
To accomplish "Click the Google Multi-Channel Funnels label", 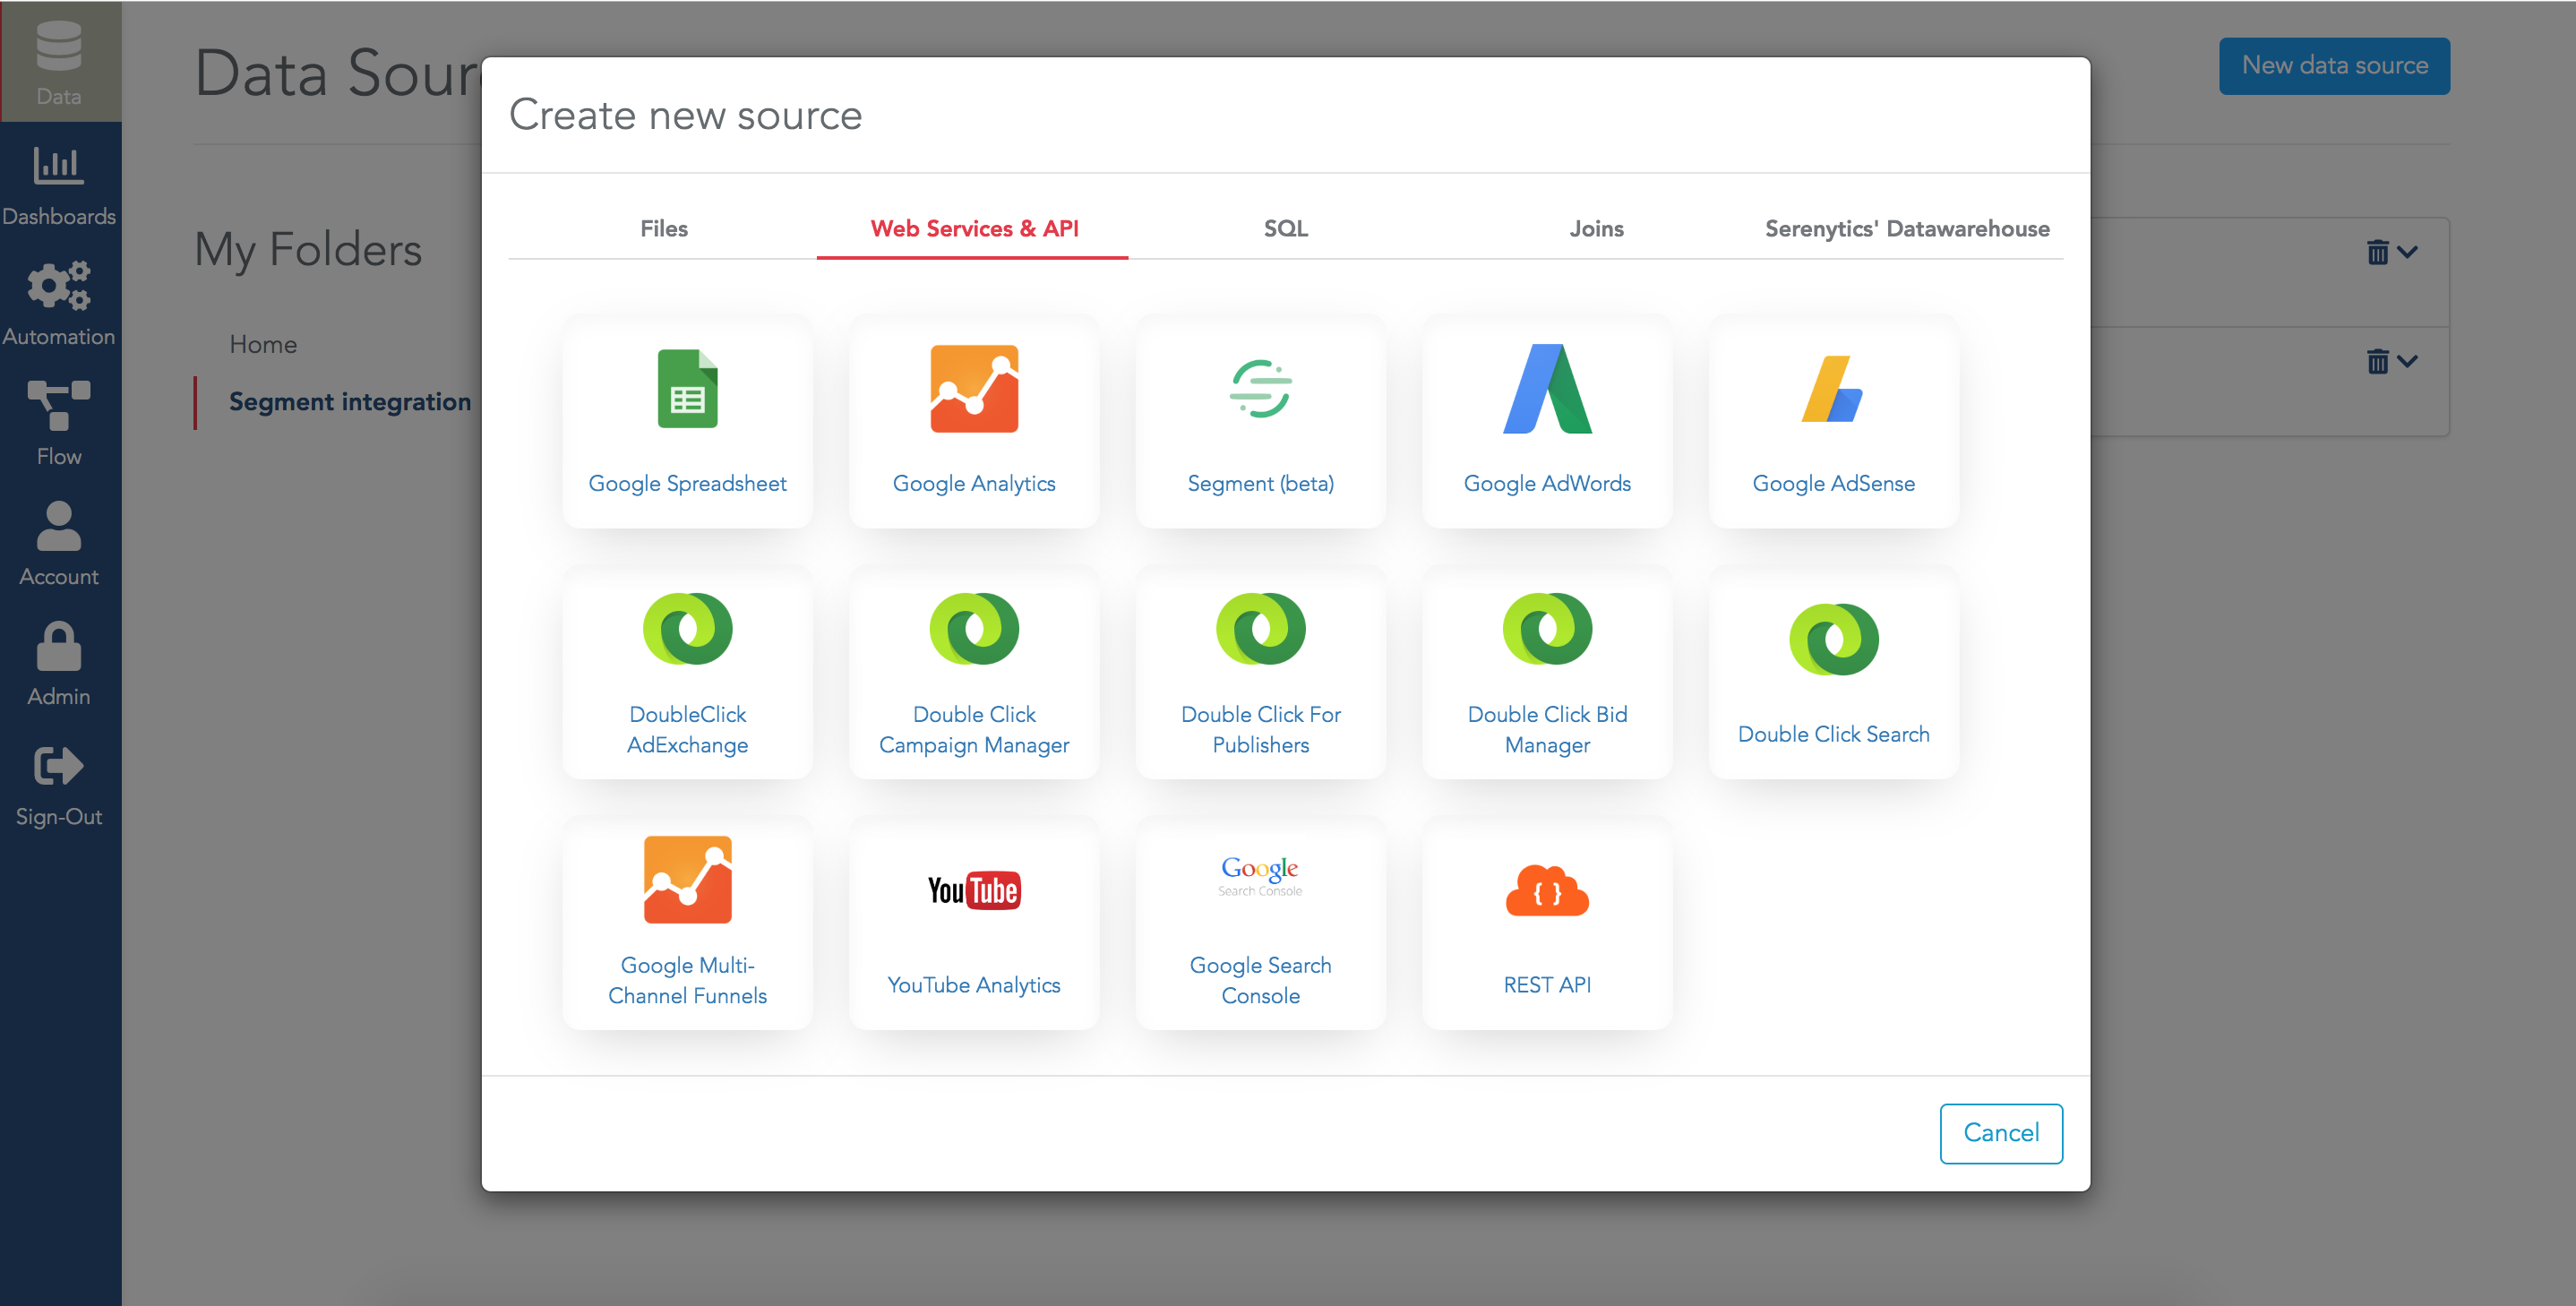I will coord(688,980).
